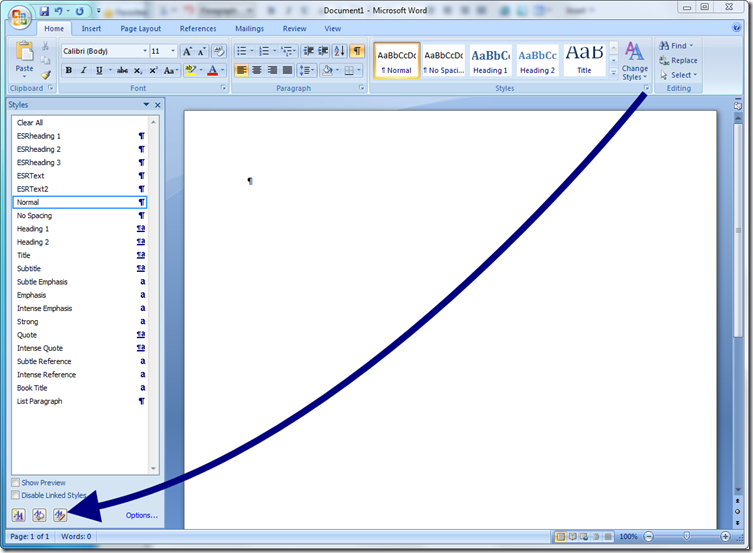Click the Format Painter brush icon
Image resolution: width=753 pixels, height=553 pixels.
(x=46, y=75)
